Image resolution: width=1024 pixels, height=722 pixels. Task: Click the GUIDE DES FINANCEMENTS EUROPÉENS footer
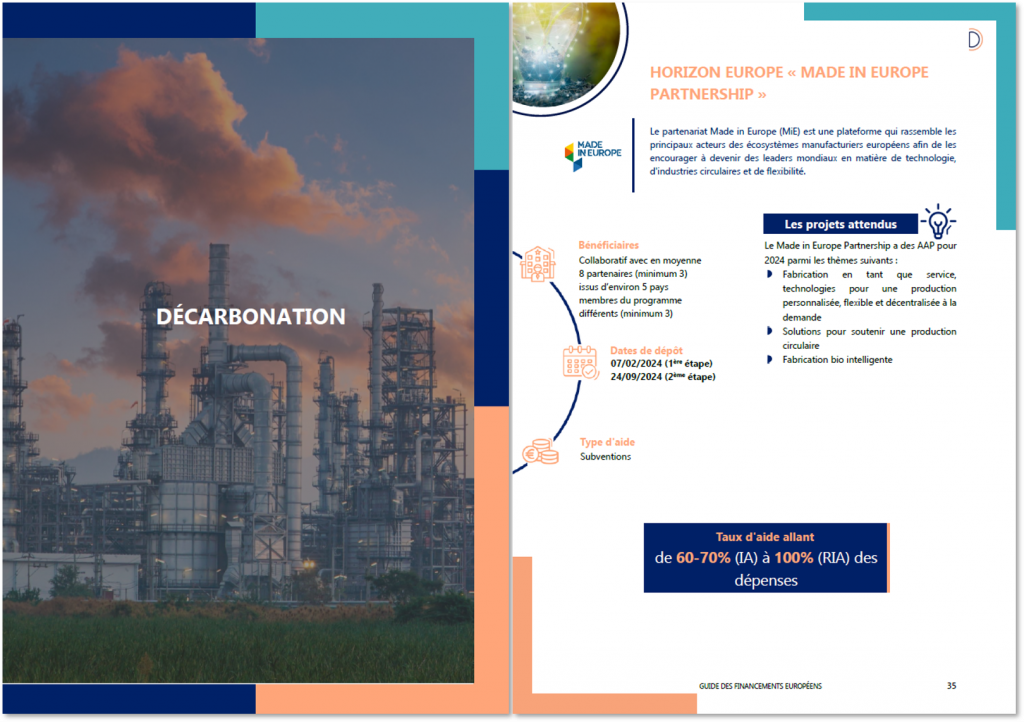pyautogui.click(x=760, y=685)
